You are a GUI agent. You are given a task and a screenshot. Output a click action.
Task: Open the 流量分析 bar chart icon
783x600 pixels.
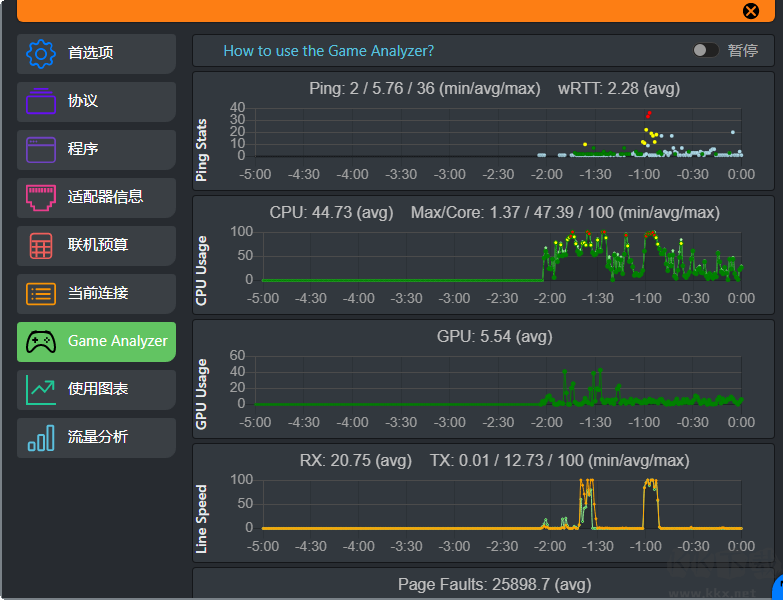[x=41, y=437]
